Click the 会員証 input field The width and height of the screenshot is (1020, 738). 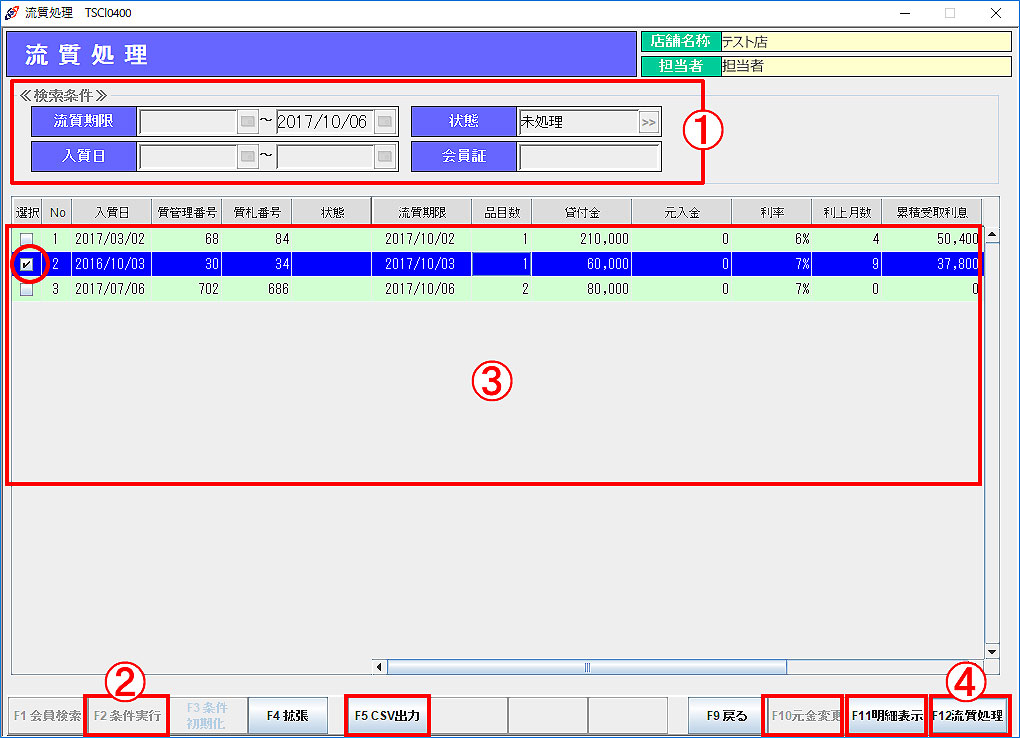[589, 157]
